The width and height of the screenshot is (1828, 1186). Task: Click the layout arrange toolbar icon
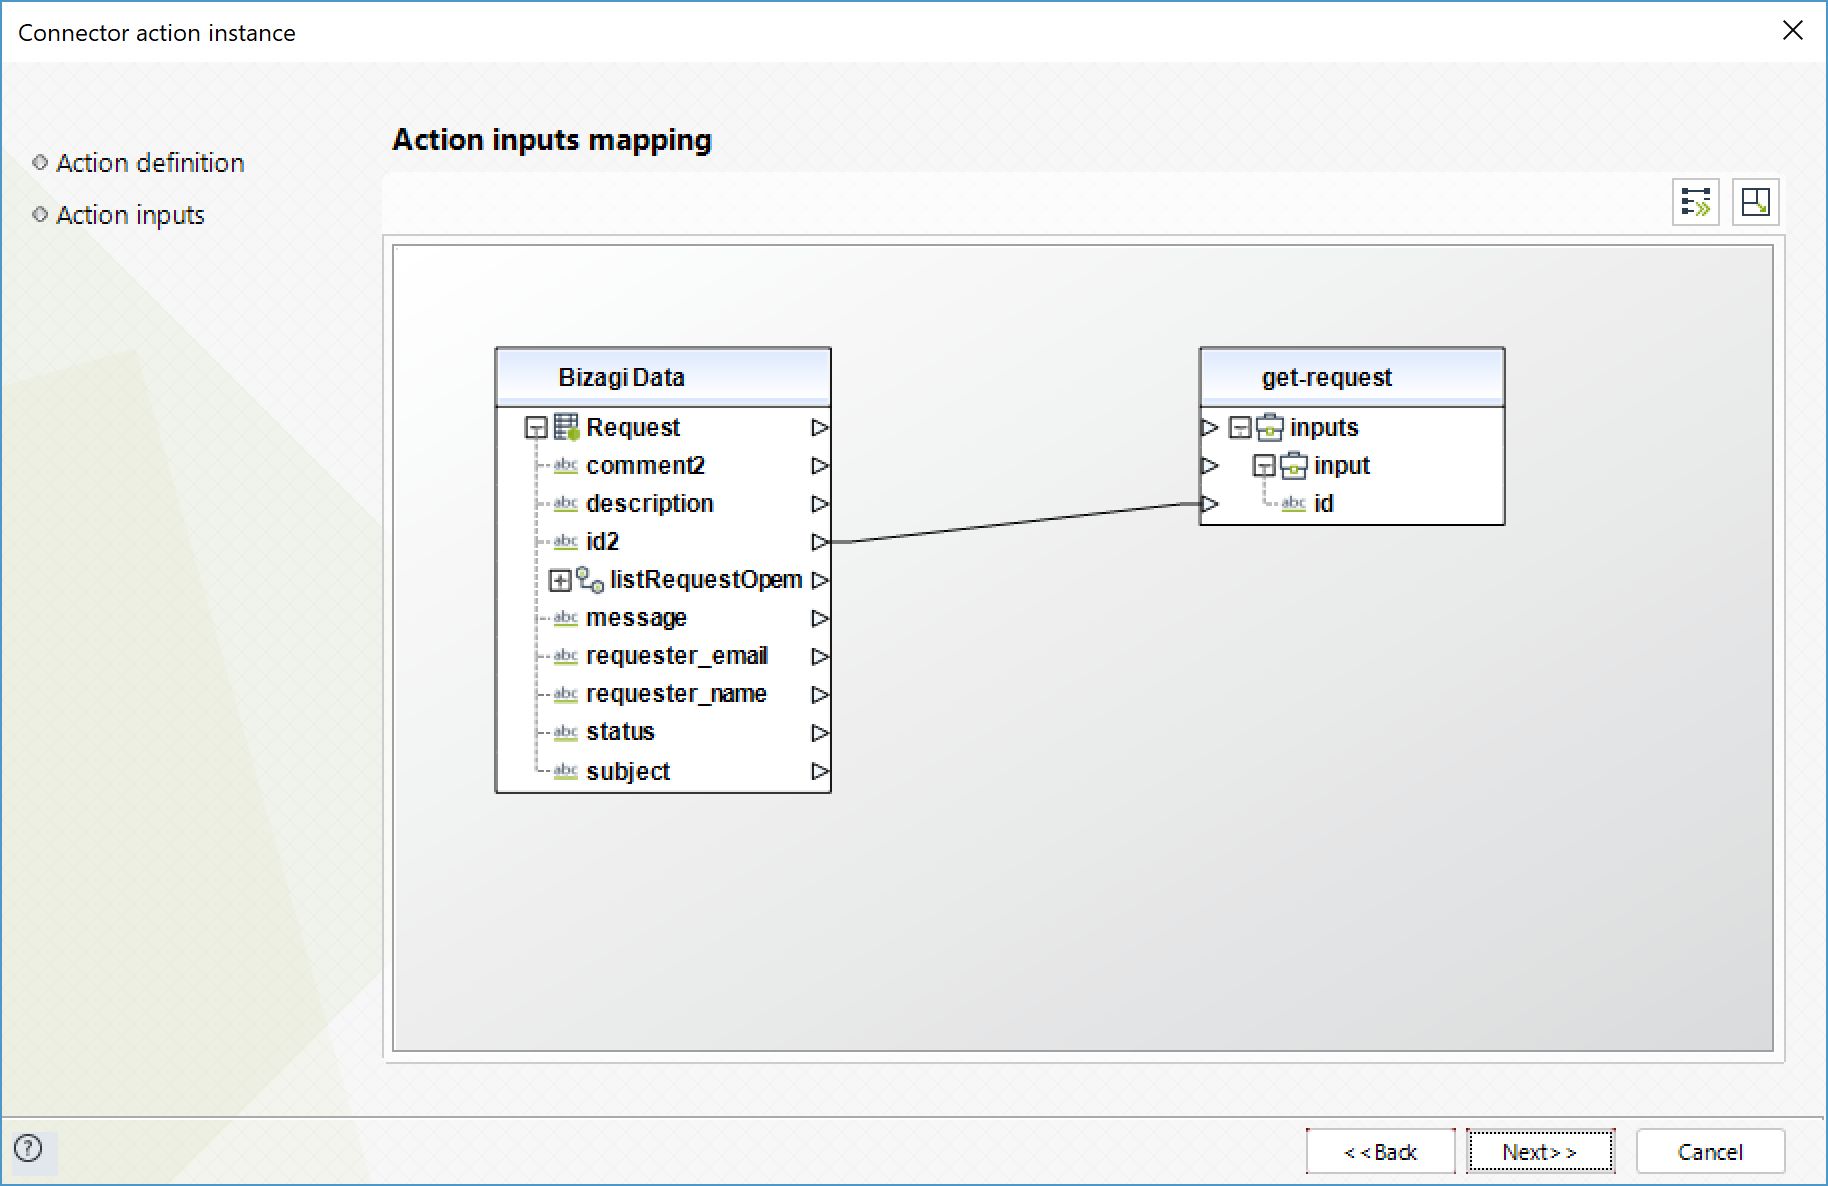[1755, 202]
